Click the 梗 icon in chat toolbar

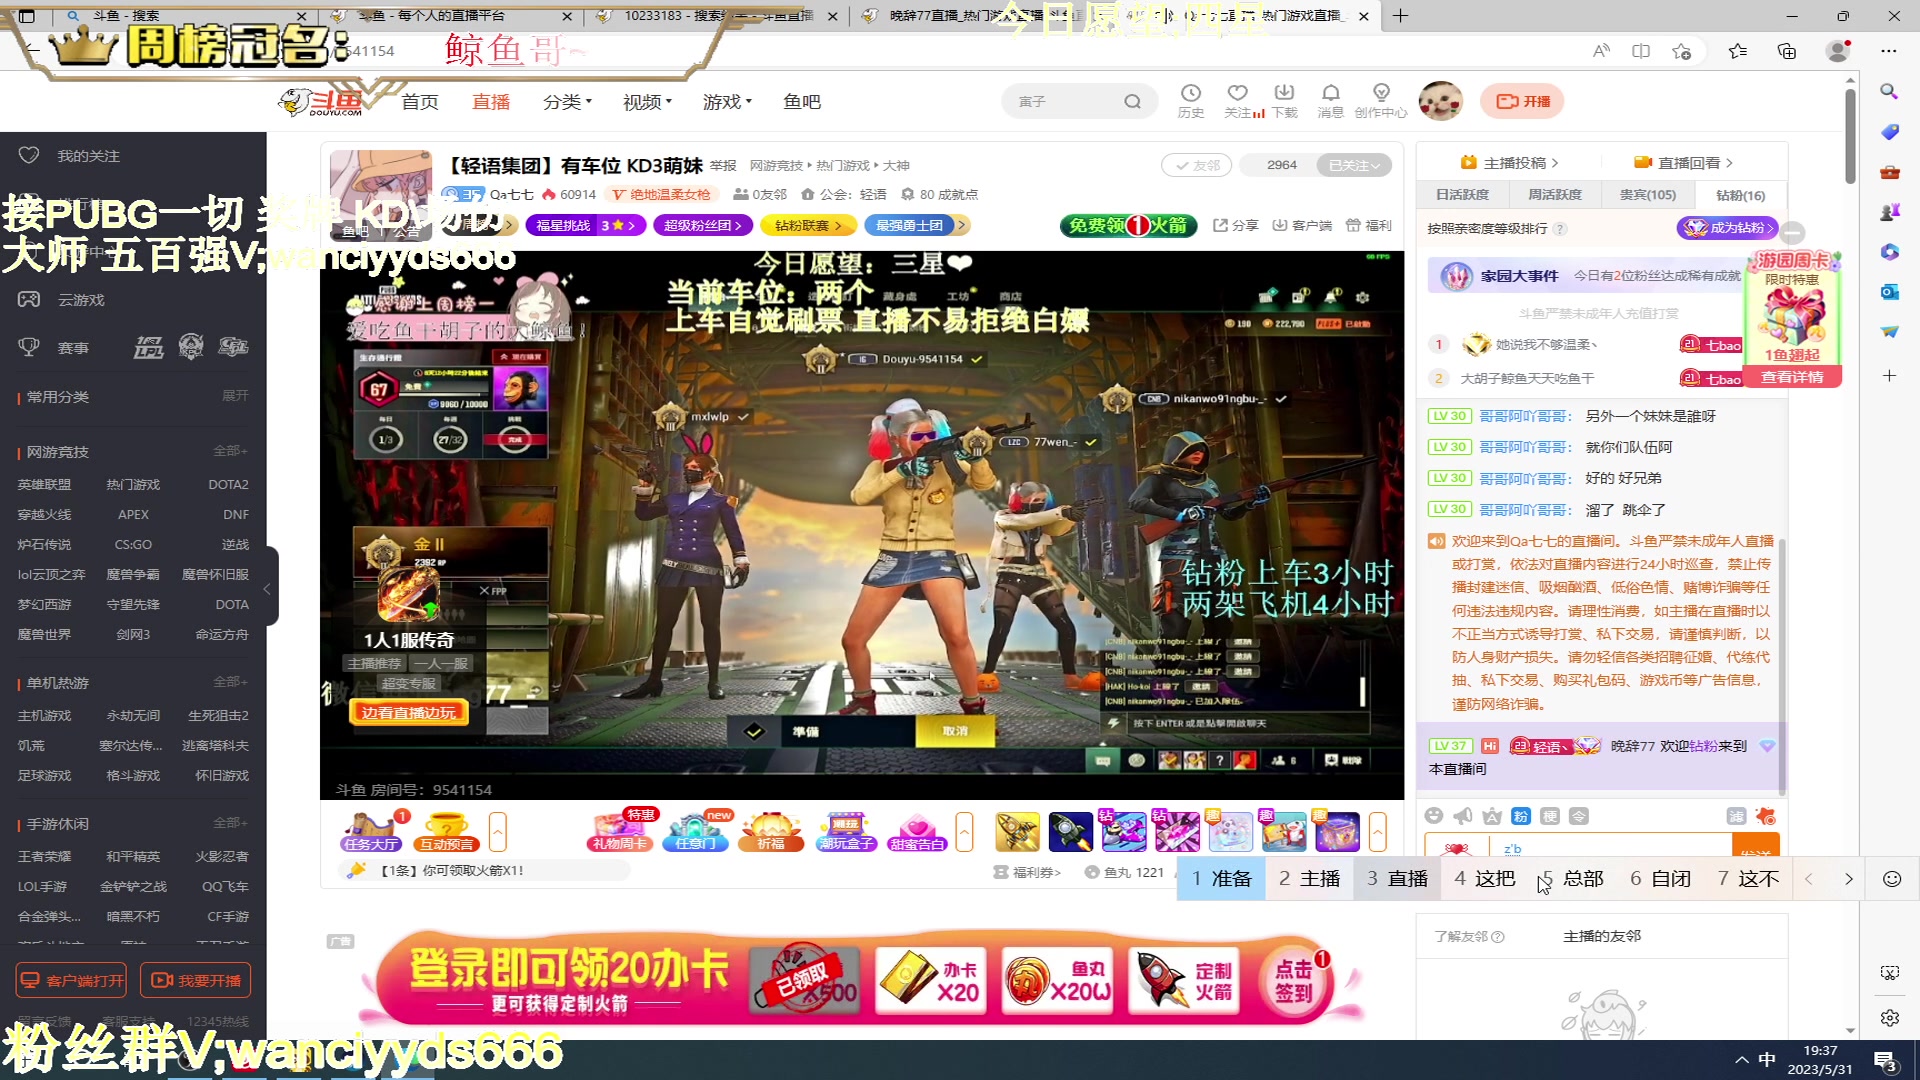(x=1550, y=816)
